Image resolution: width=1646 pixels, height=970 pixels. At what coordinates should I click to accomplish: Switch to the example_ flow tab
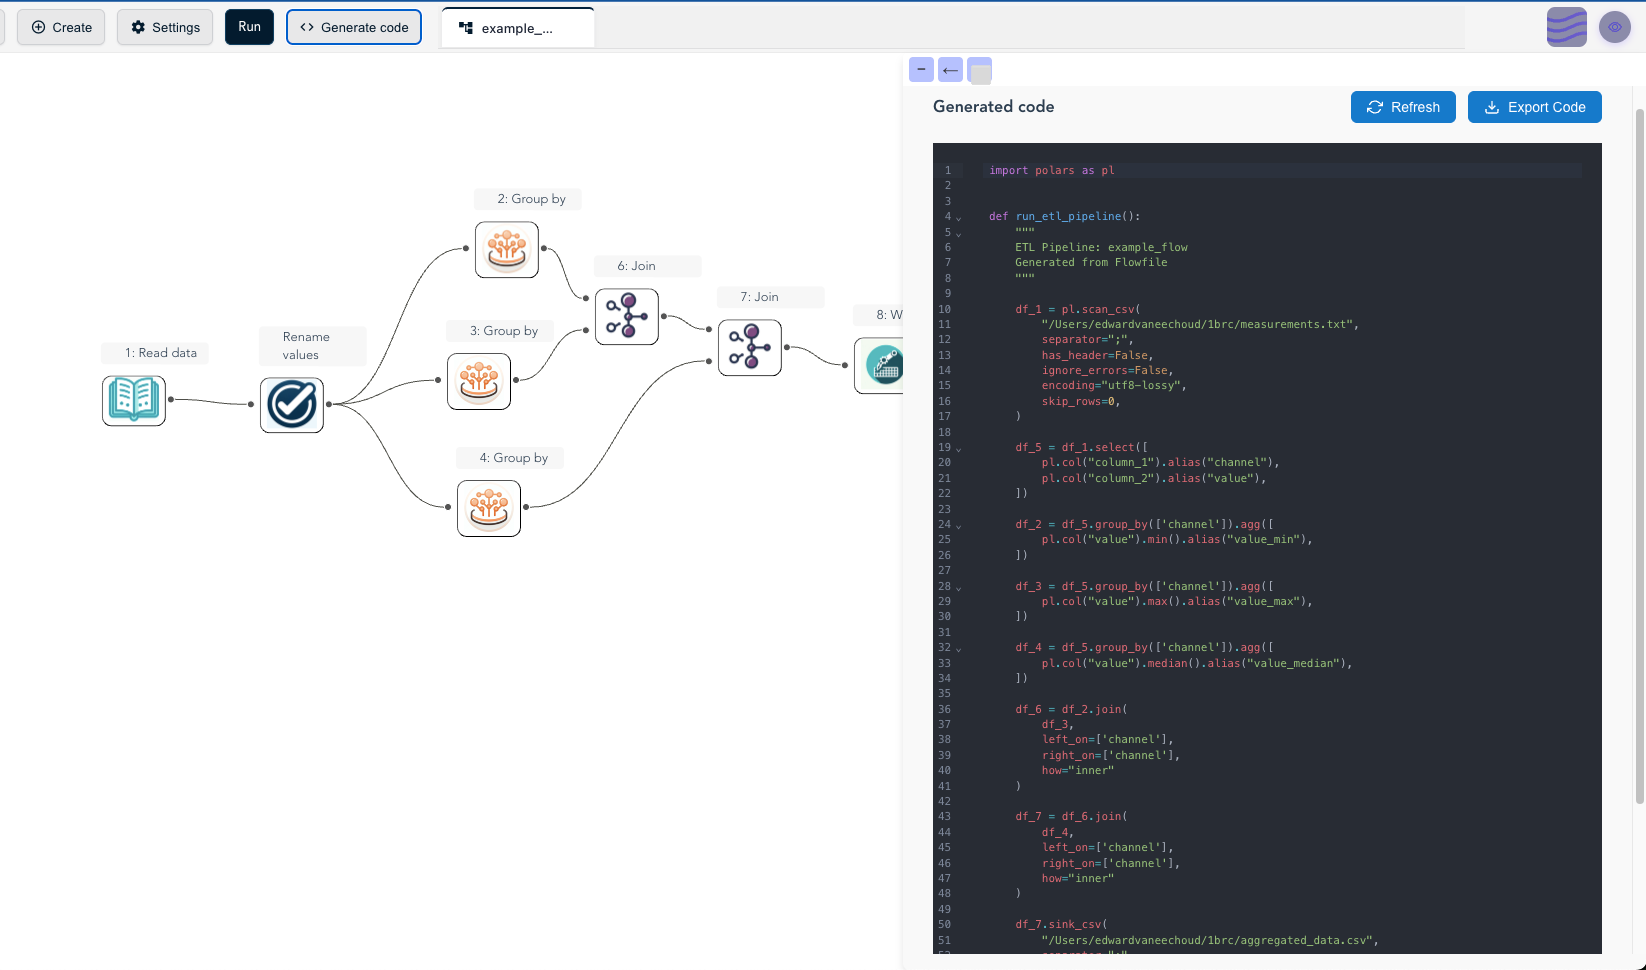[x=517, y=27]
